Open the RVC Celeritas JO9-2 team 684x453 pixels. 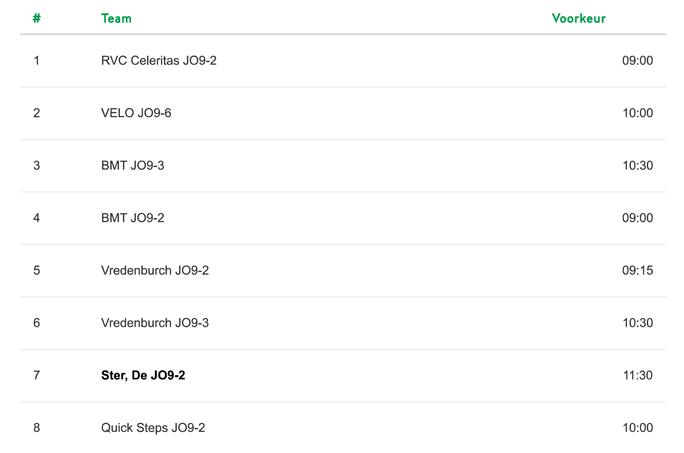click(159, 60)
